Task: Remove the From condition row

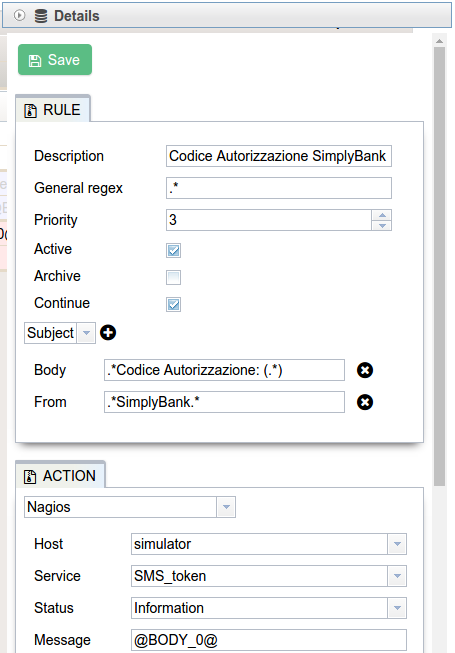Action: pyautogui.click(x=365, y=402)
